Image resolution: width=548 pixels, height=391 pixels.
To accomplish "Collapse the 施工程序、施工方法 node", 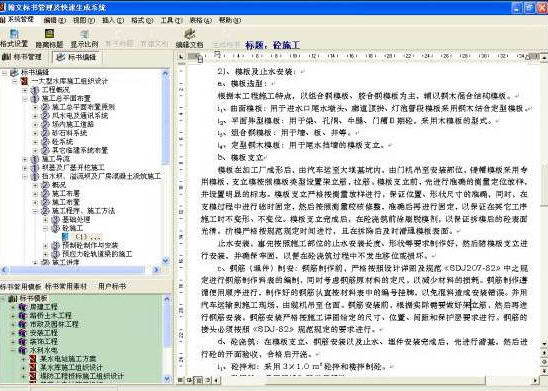I will point(35,211).
